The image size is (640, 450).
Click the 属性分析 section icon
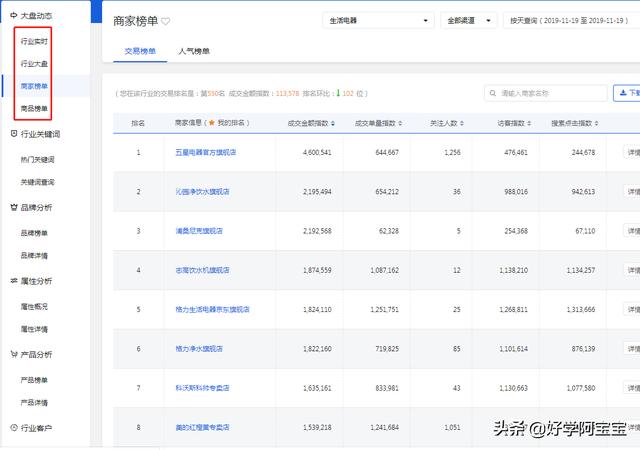point(14,281)
